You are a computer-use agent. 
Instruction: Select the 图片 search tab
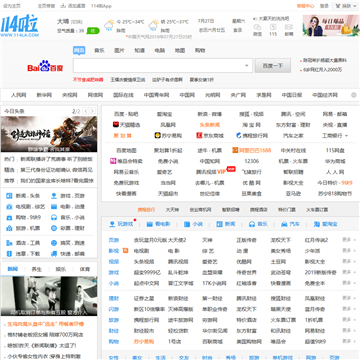pos(119,50)
